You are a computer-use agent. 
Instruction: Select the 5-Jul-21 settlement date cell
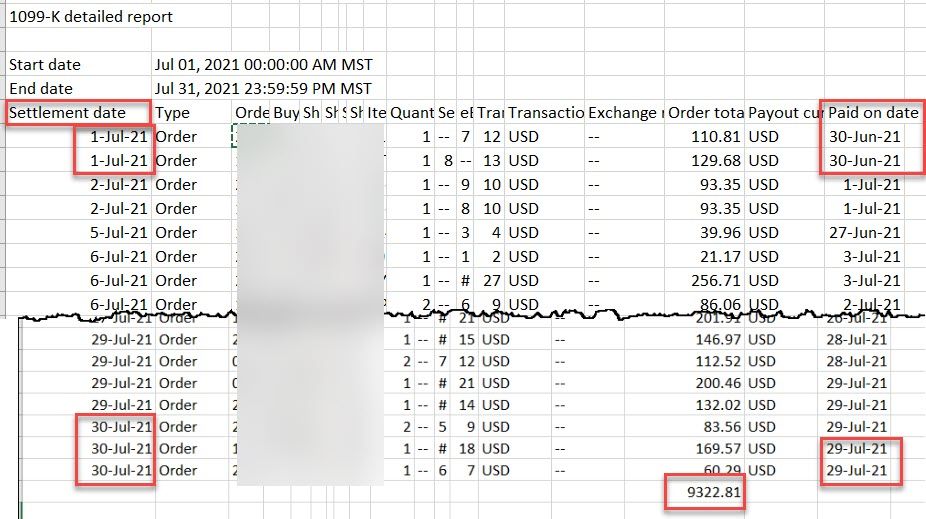pyautogui.click(x=118, y=233)
